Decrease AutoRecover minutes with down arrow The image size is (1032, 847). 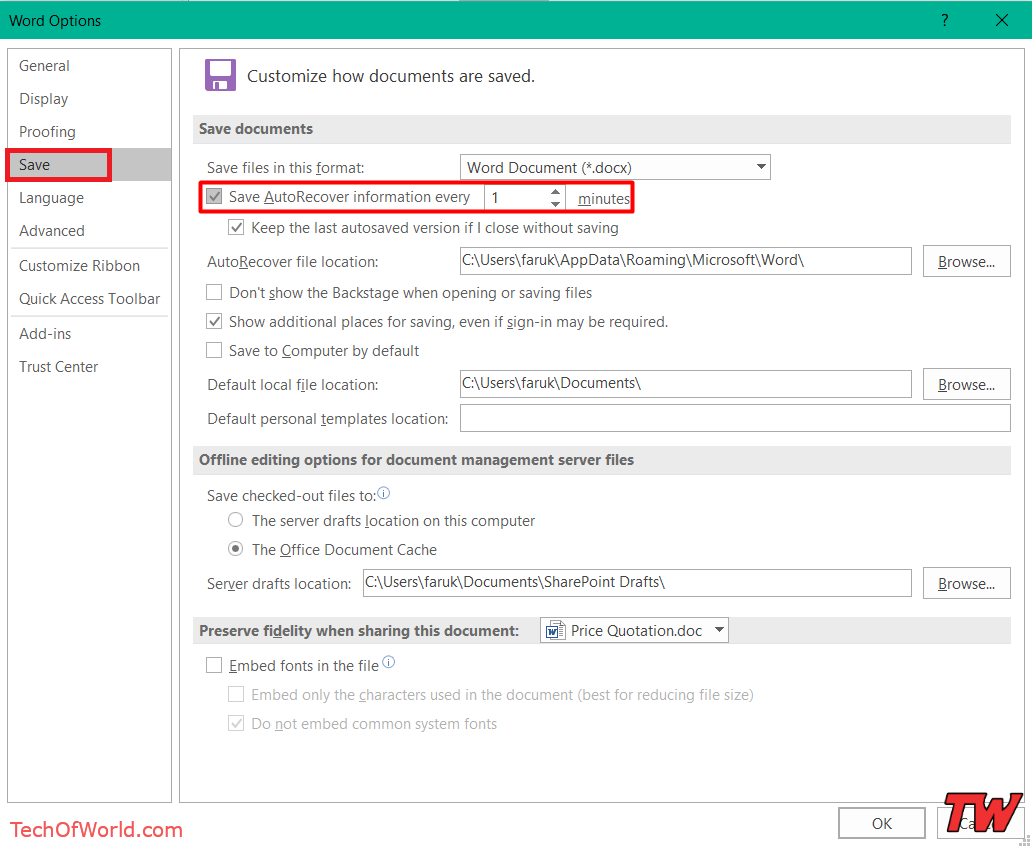click(556, 204)
